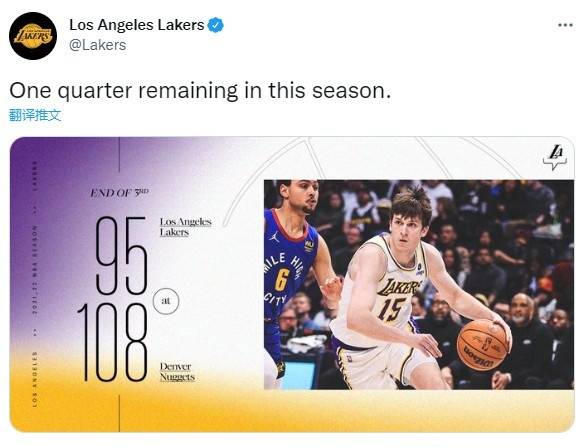Click the Nuggets score 108
Screen dimensions: 584x447
pyautogui.click(x=112, y=342)
